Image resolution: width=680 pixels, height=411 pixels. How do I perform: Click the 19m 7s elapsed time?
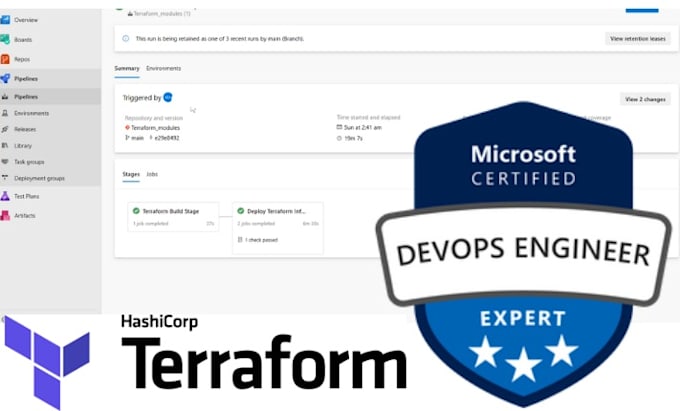353,138
